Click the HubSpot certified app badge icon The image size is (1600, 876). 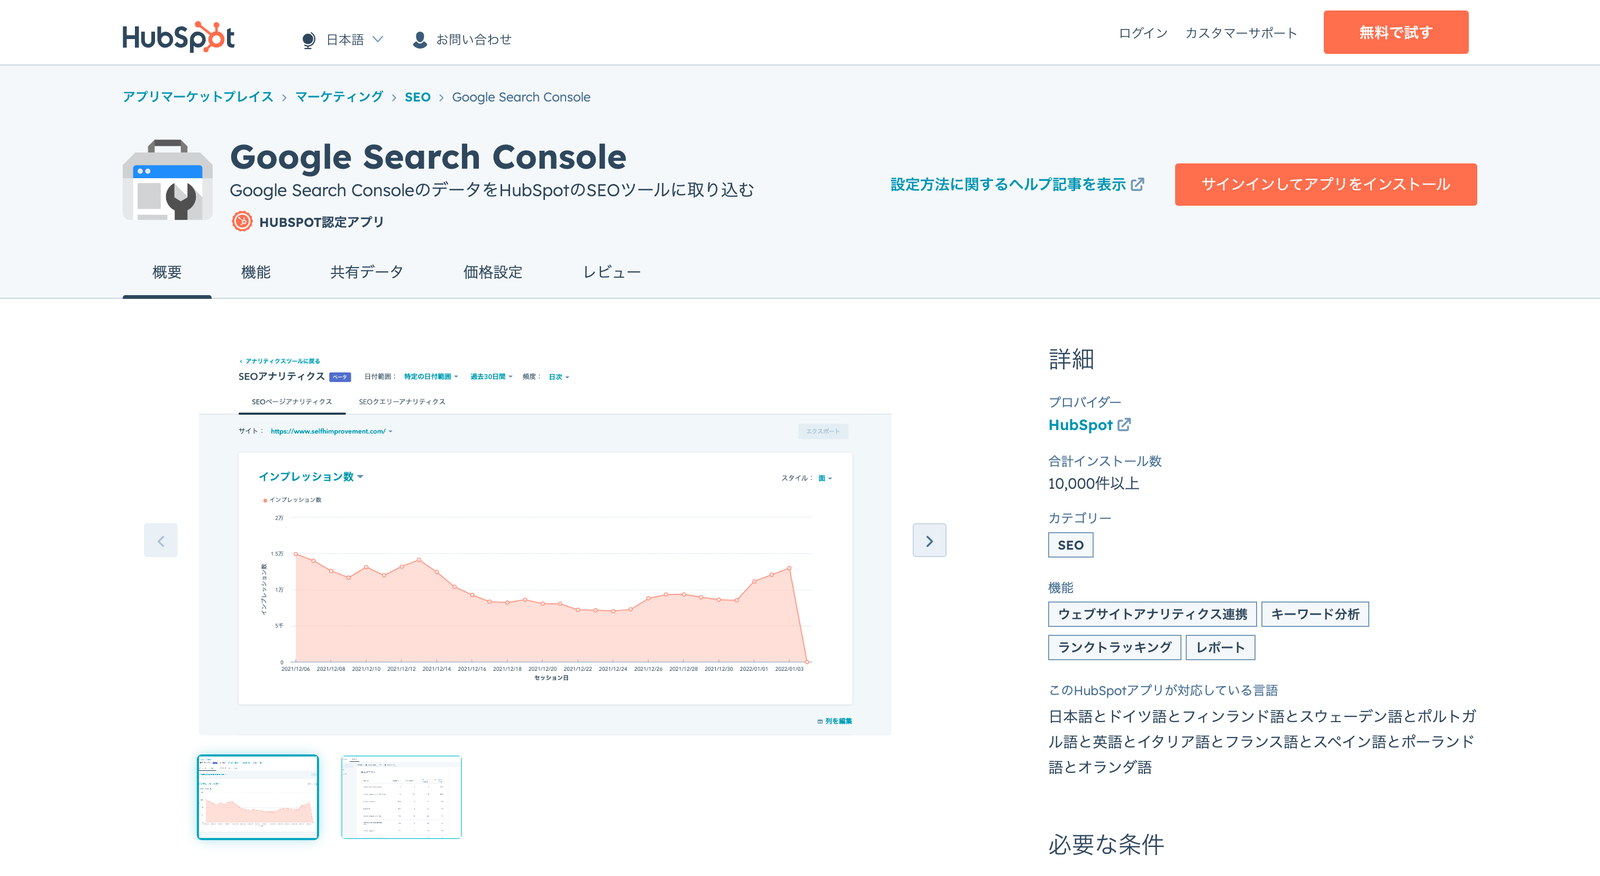click(242, 222)
